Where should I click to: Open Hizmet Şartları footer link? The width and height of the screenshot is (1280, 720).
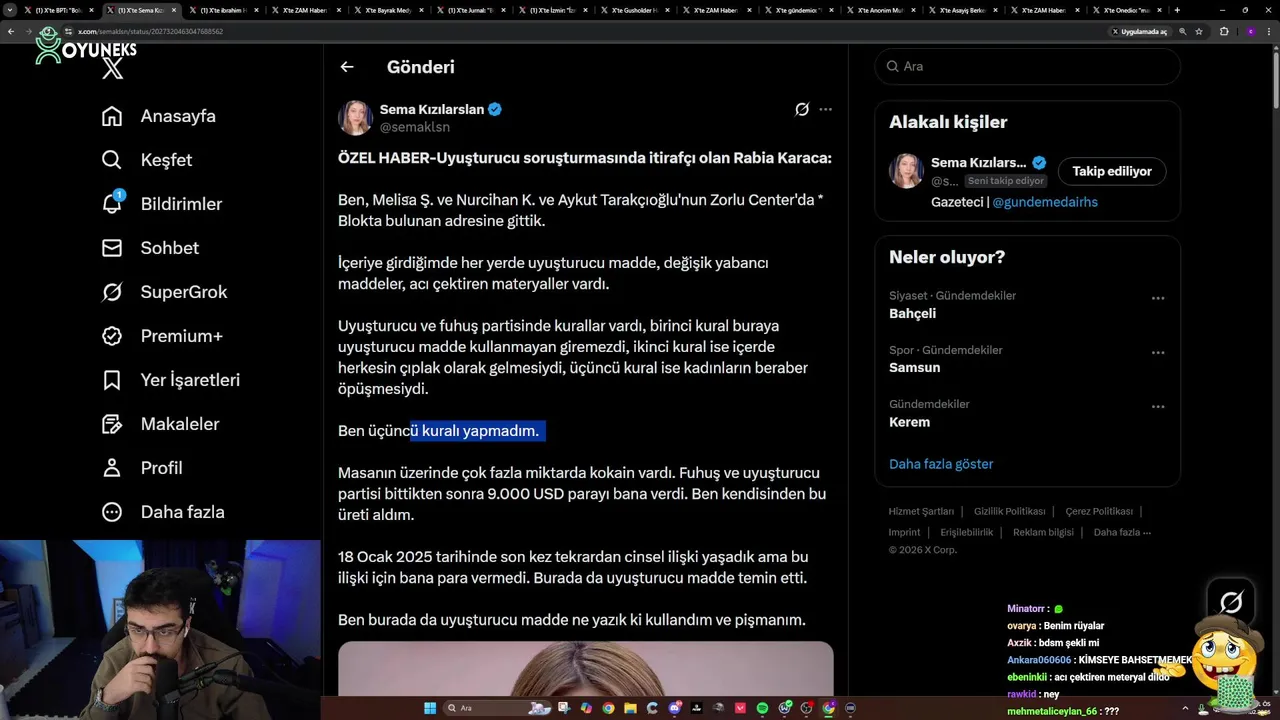921,511
